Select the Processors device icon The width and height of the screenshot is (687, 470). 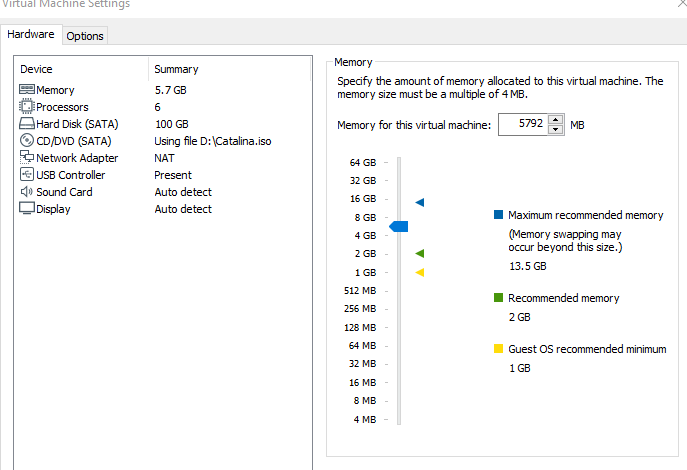[27, 107]
